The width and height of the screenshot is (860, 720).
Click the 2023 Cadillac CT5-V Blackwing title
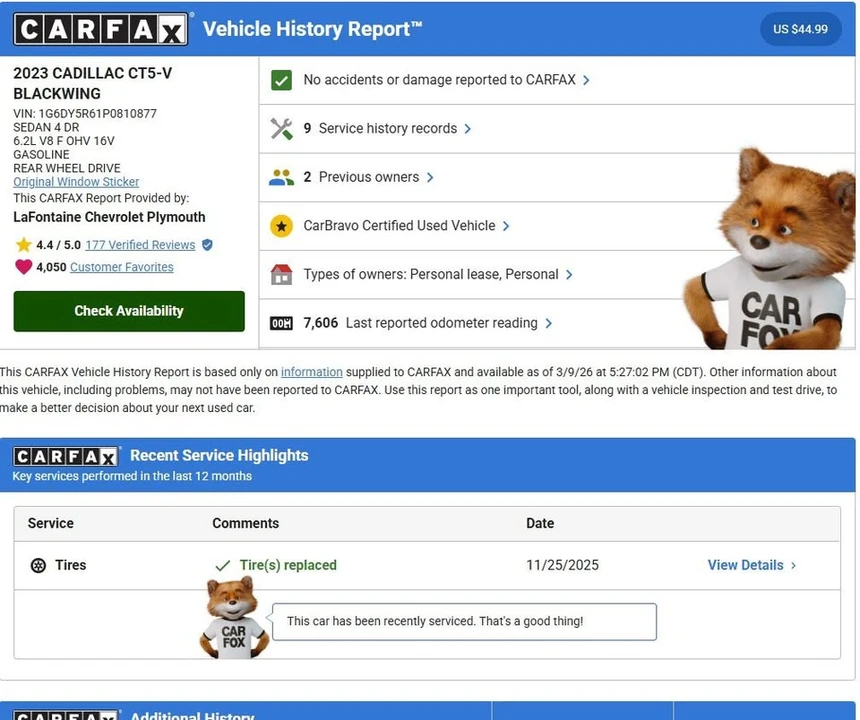click(x=93, y=83)
